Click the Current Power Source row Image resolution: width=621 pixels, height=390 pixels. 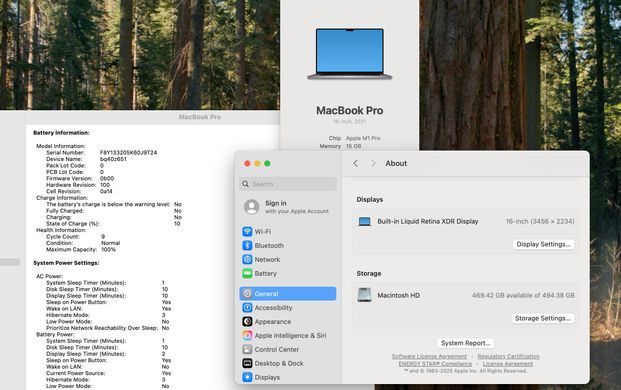(x=109, y=373)
